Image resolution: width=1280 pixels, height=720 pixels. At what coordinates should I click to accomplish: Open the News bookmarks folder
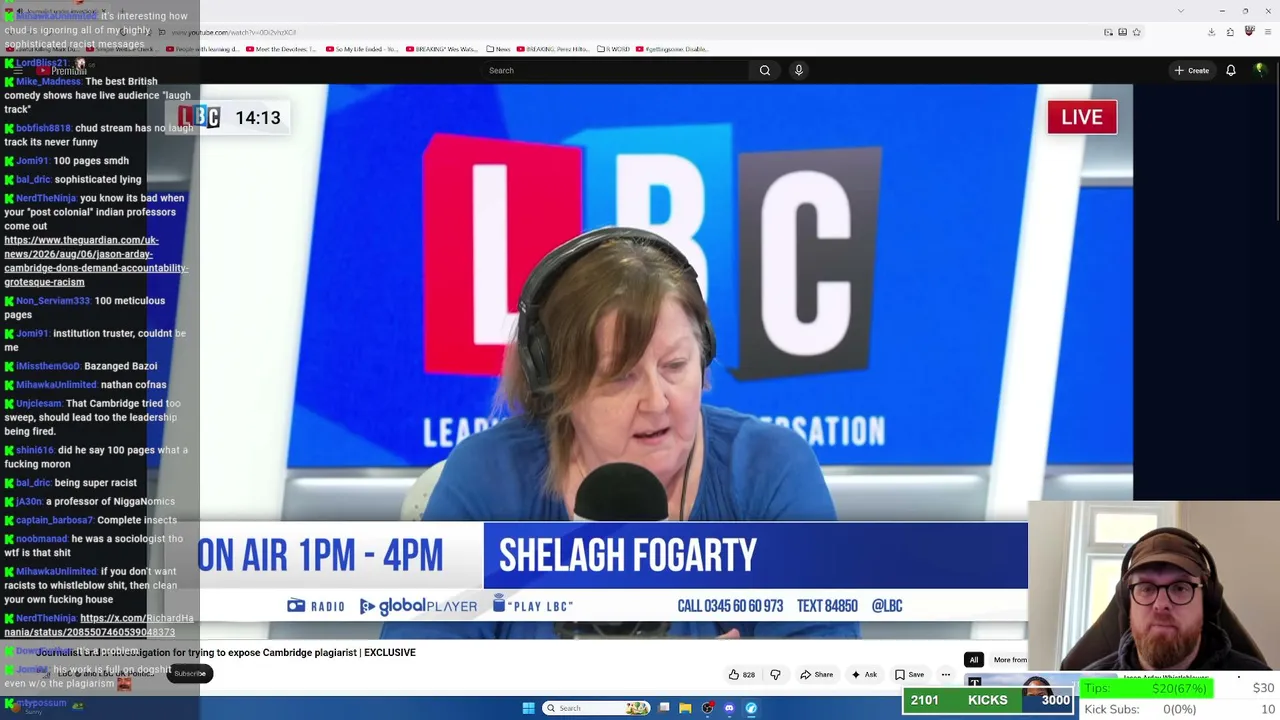(499, 49)
